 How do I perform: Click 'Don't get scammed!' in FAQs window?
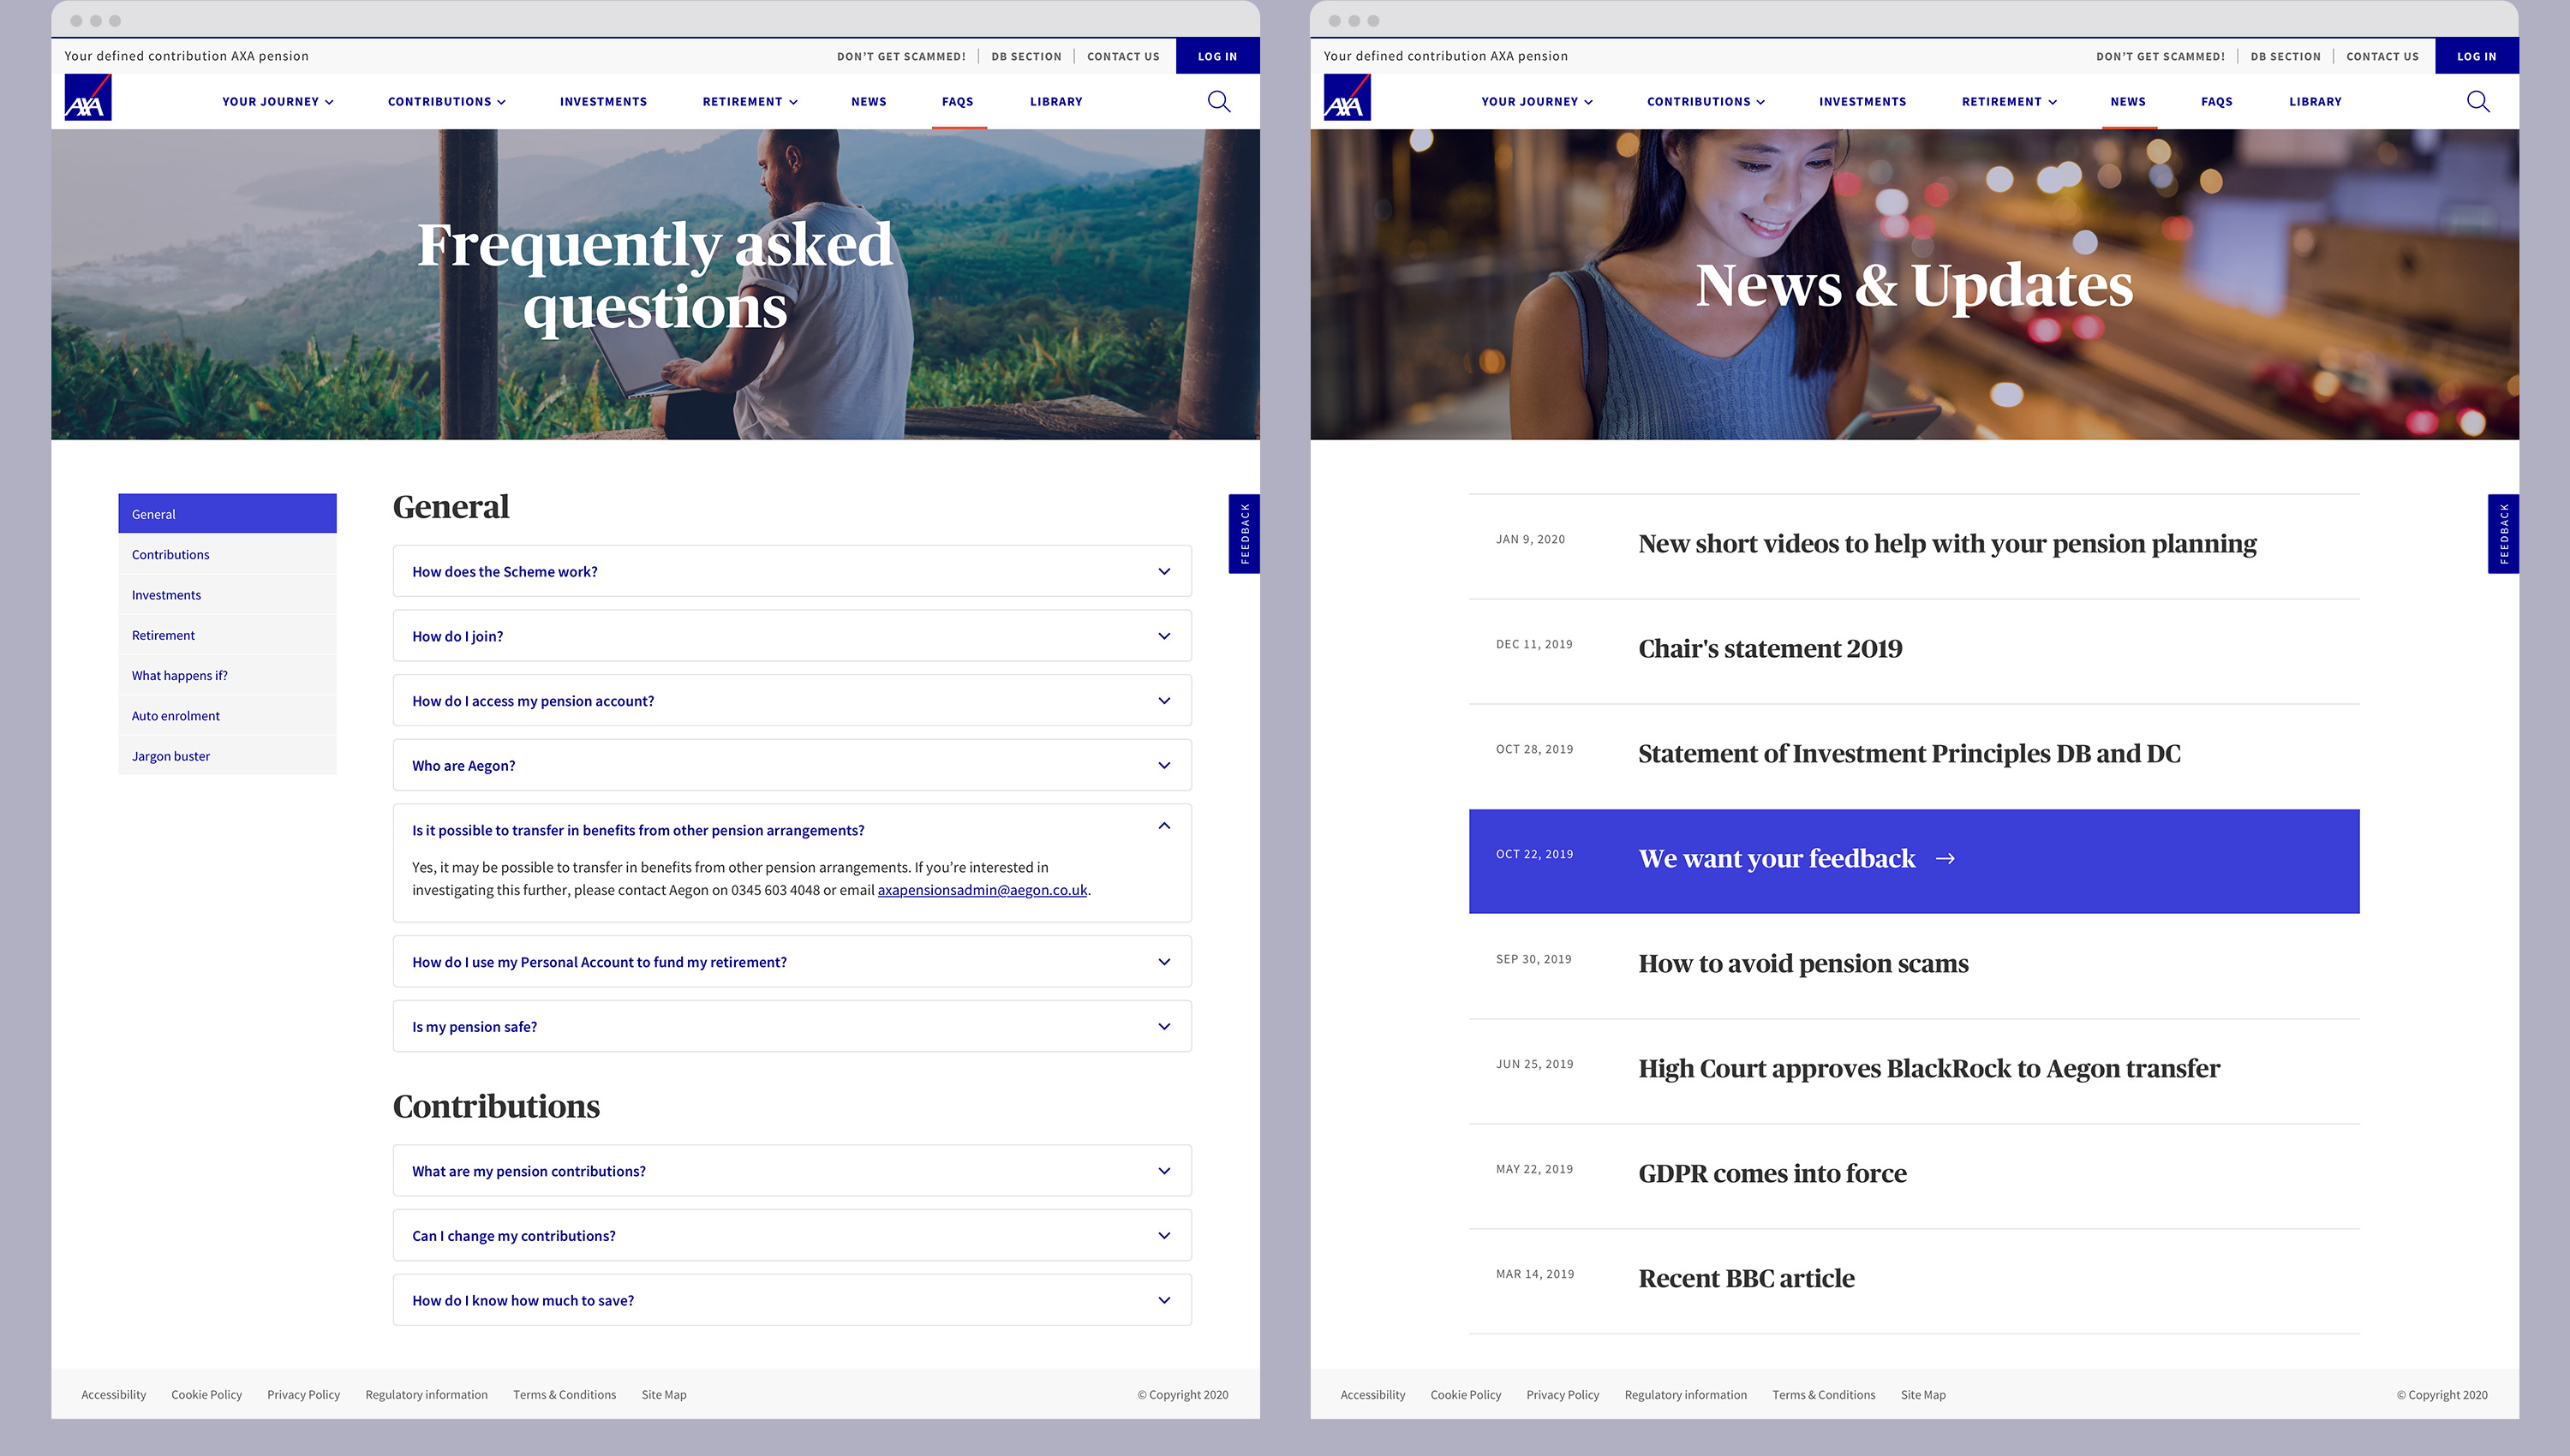point(901,57)
